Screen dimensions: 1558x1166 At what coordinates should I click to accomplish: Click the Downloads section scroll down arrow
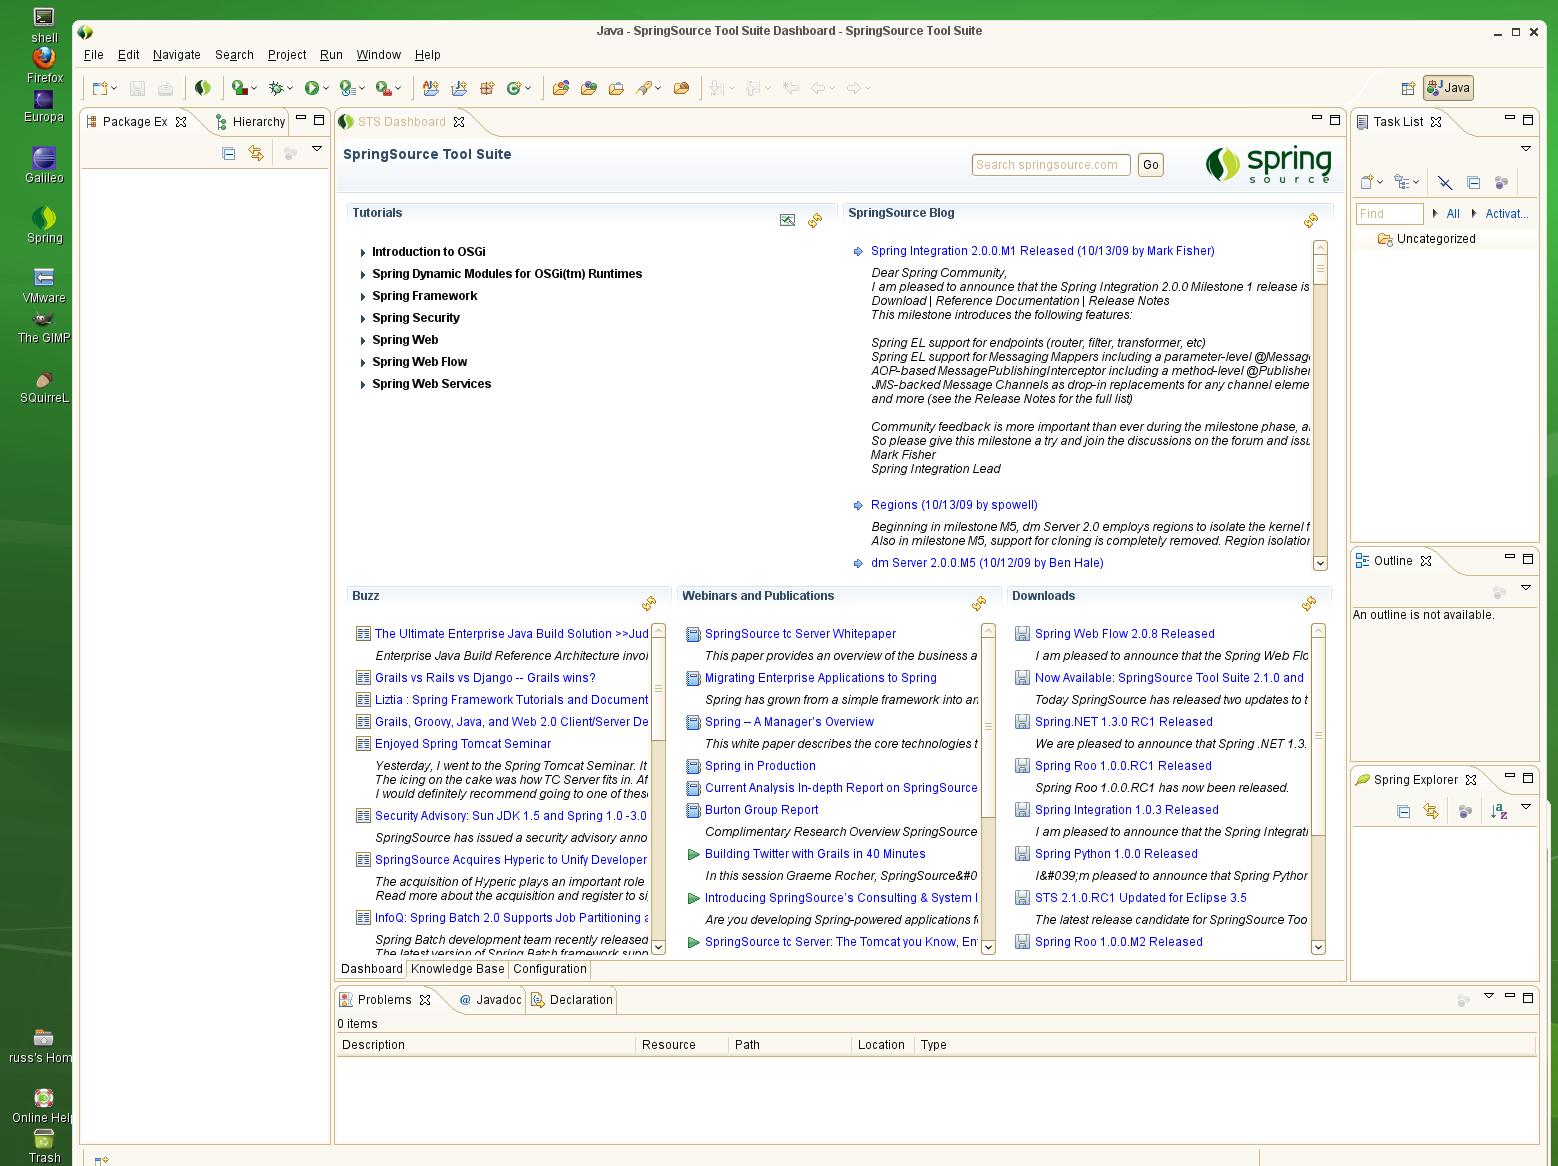pyautogui.click(x=1318, y=947)
